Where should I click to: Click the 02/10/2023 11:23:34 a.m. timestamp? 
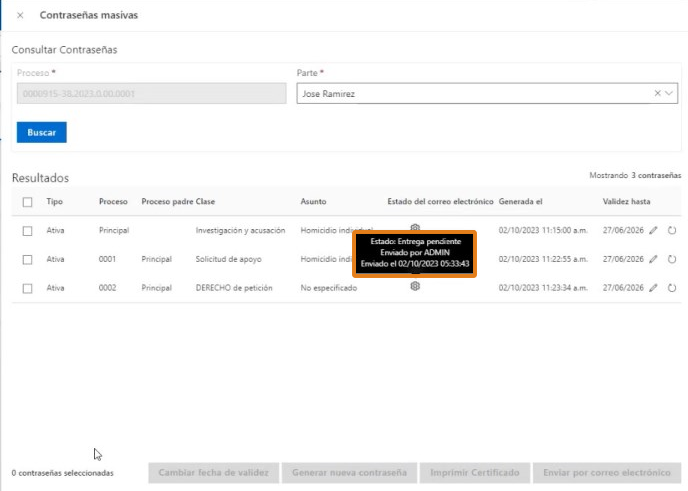tap(543, 288)
